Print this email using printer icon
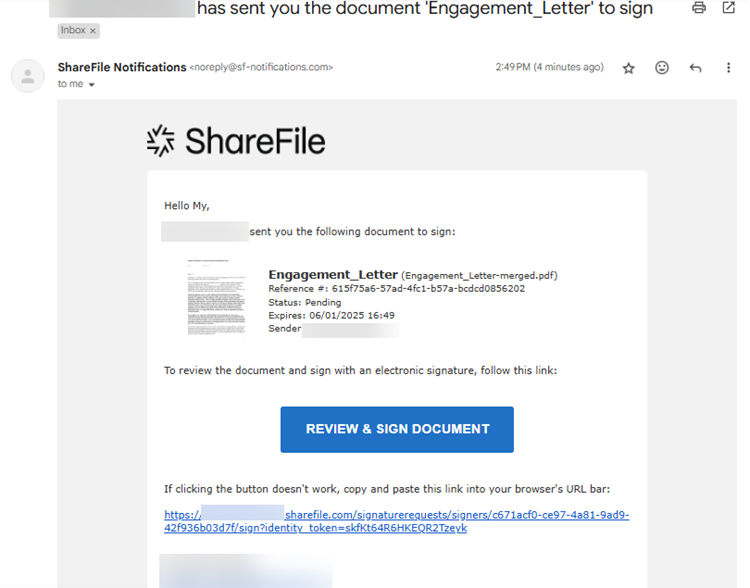The height and width of the screenshot is (588, 750). pos(699,7)
